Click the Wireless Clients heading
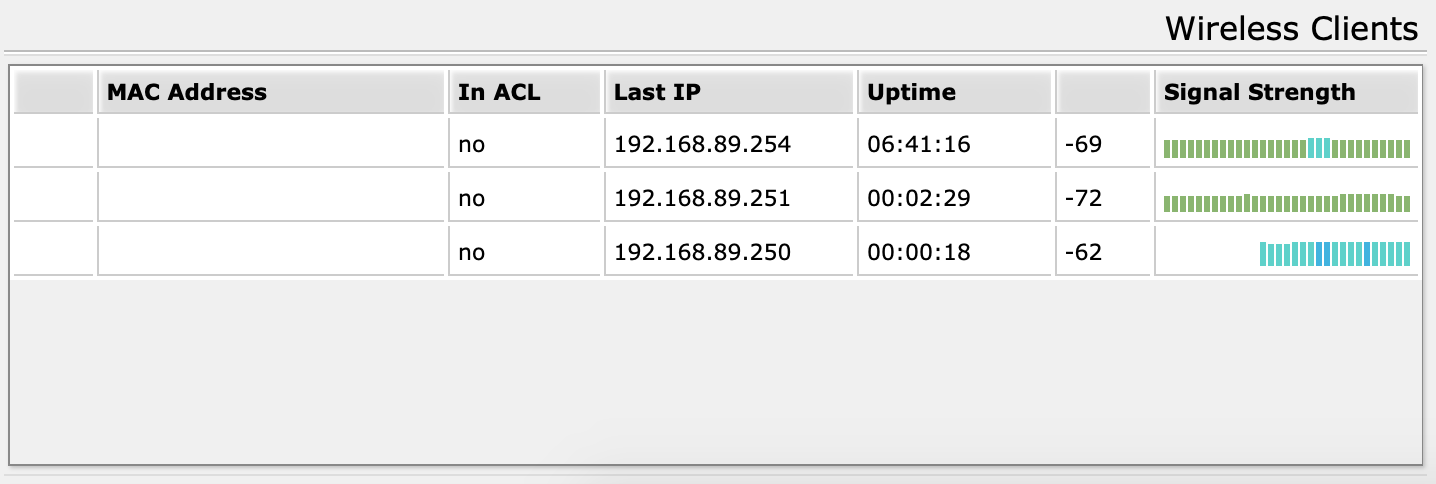 [x=1292, y=29]
